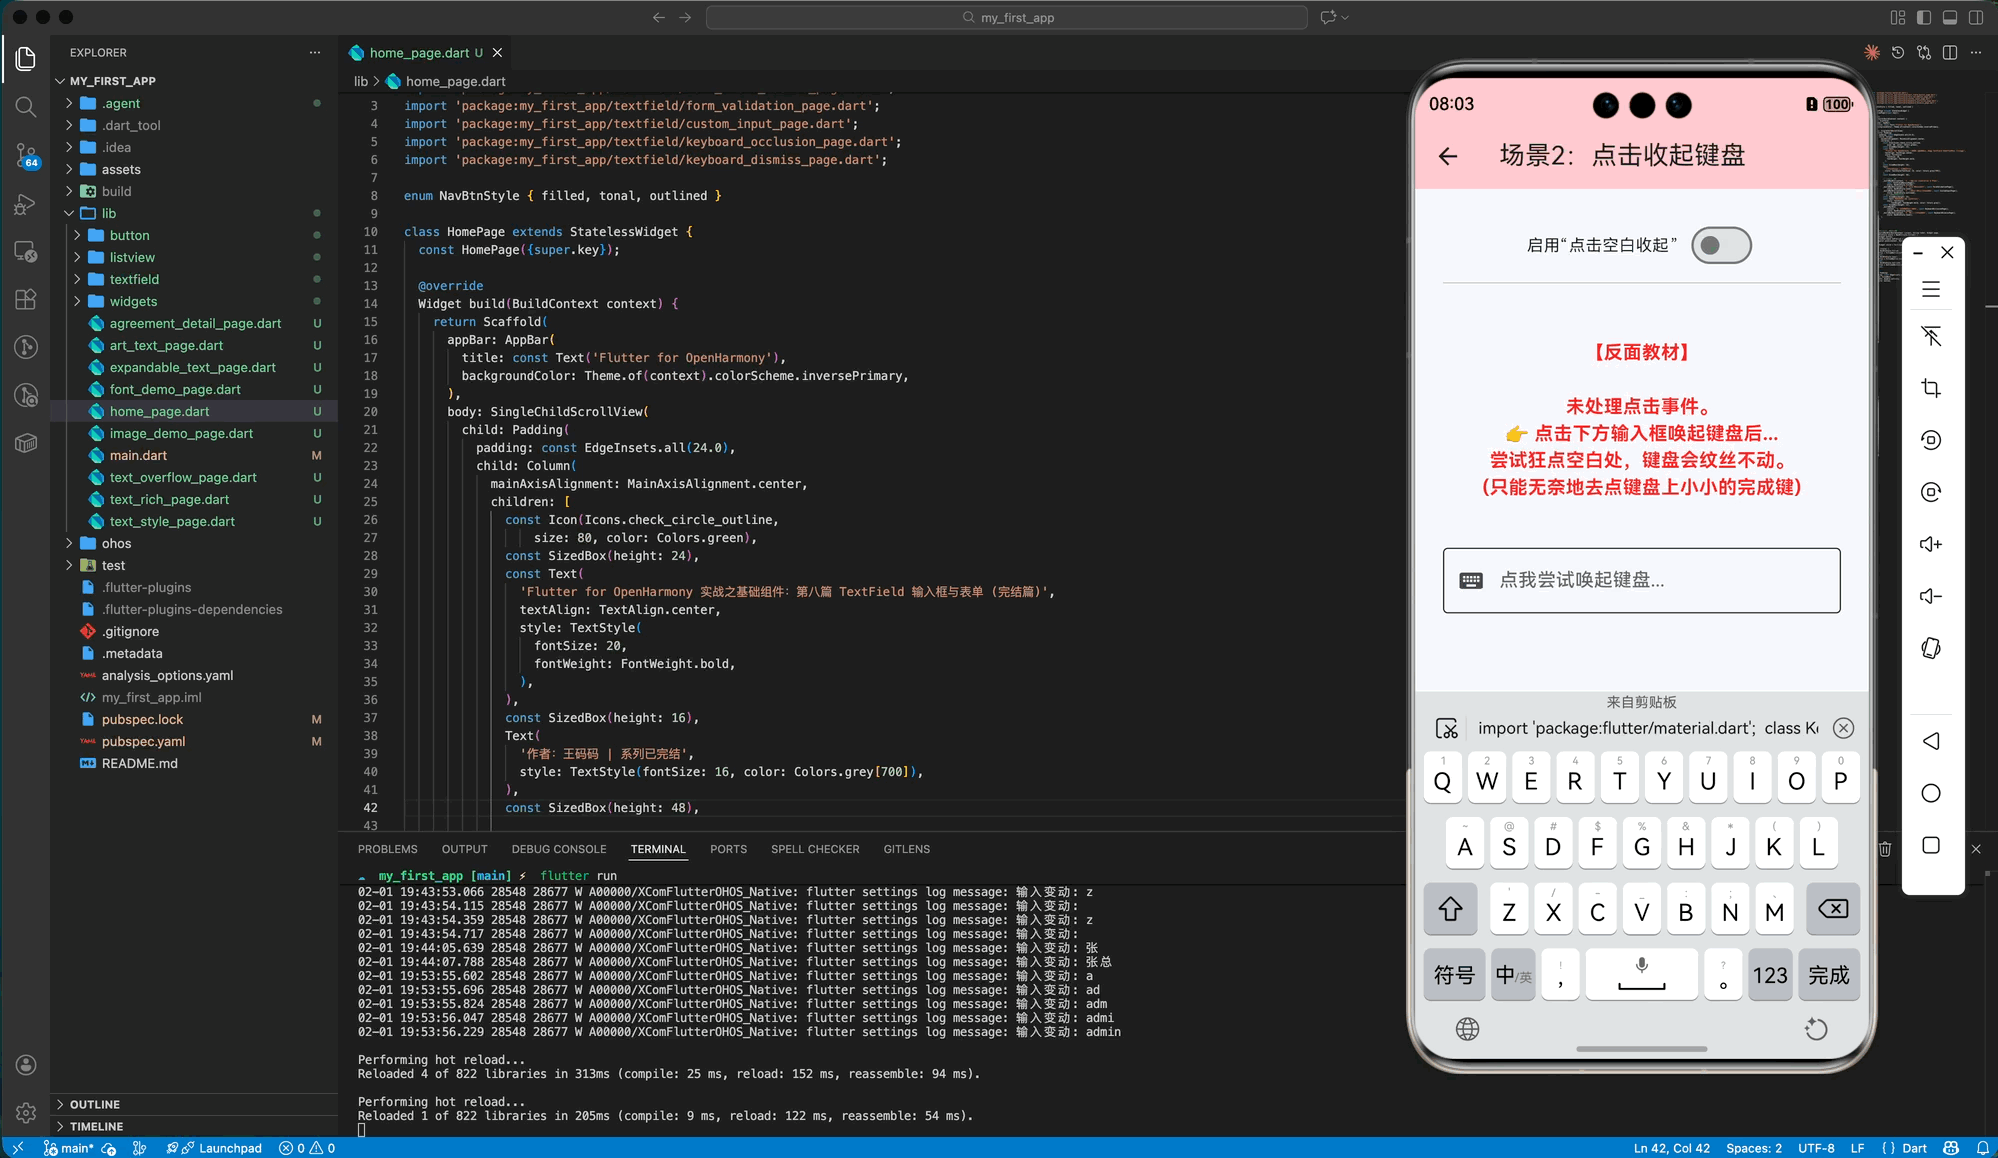This screenshot has height=1158, width=1998.
Task: Click the emulator screenshot crop icon
Action: click(x=1931, y=388)
